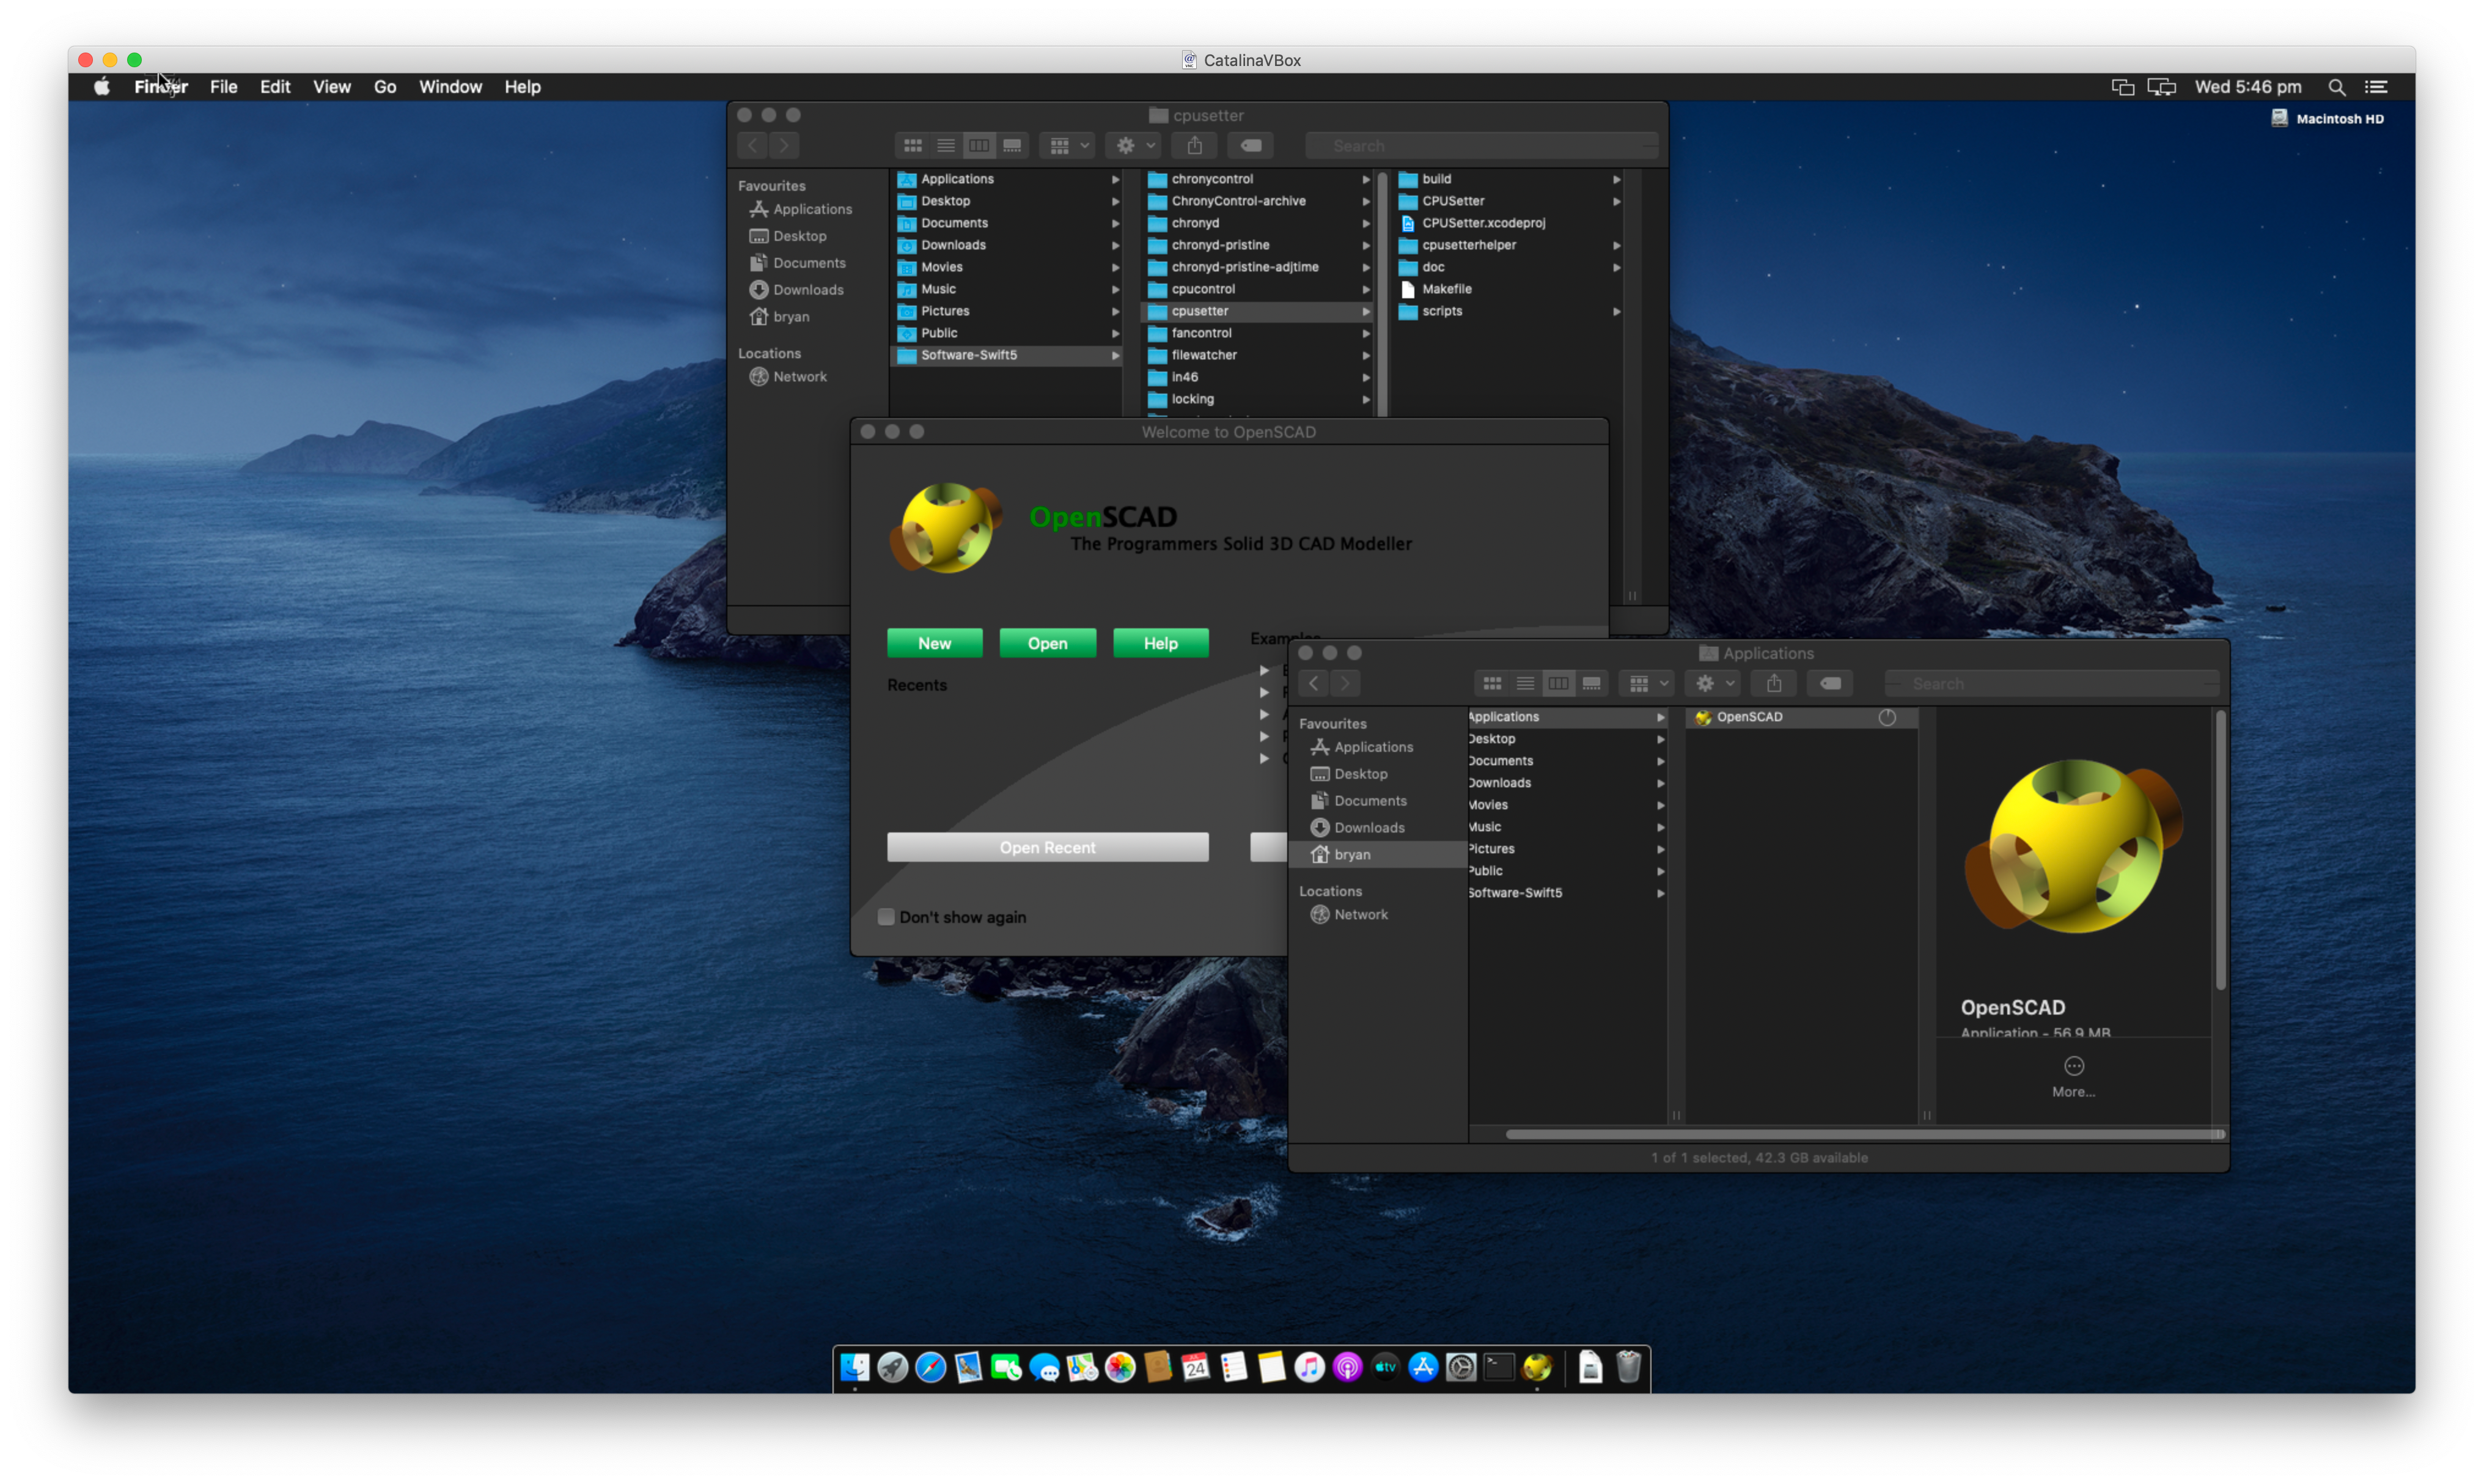
Task: Switch Applications window to list view
Action: (x=1525, y=683)
